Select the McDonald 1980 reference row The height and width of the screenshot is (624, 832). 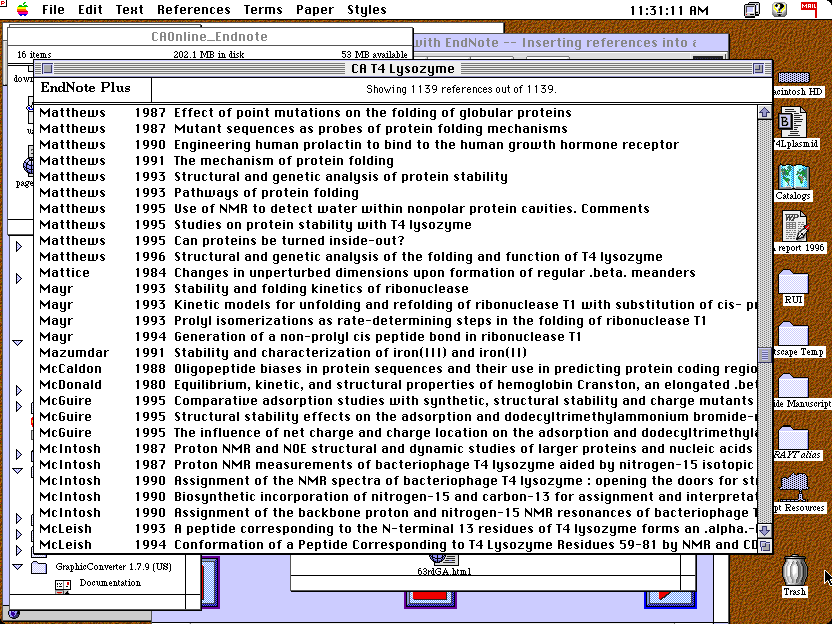coord(395,385)
